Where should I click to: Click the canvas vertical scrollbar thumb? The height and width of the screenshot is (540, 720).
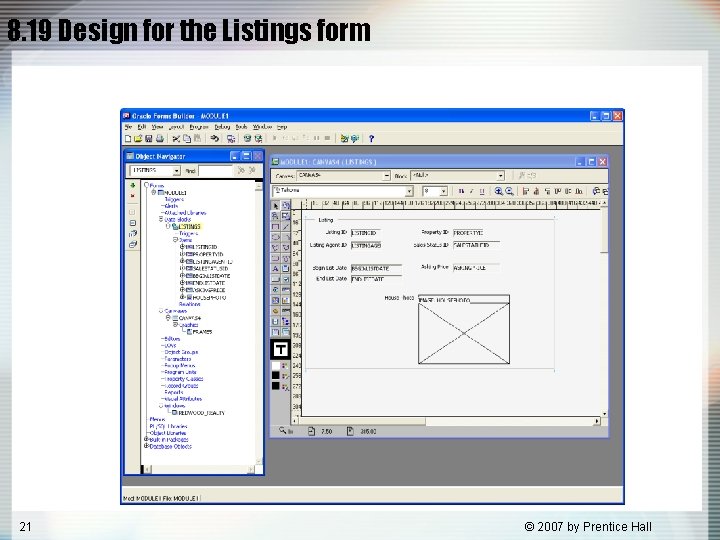[604, 230]
